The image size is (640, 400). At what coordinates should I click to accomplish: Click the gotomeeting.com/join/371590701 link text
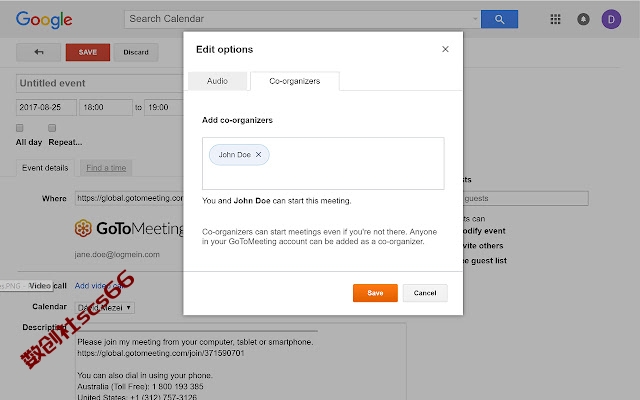pyautogui.click(x=161, y=353)
